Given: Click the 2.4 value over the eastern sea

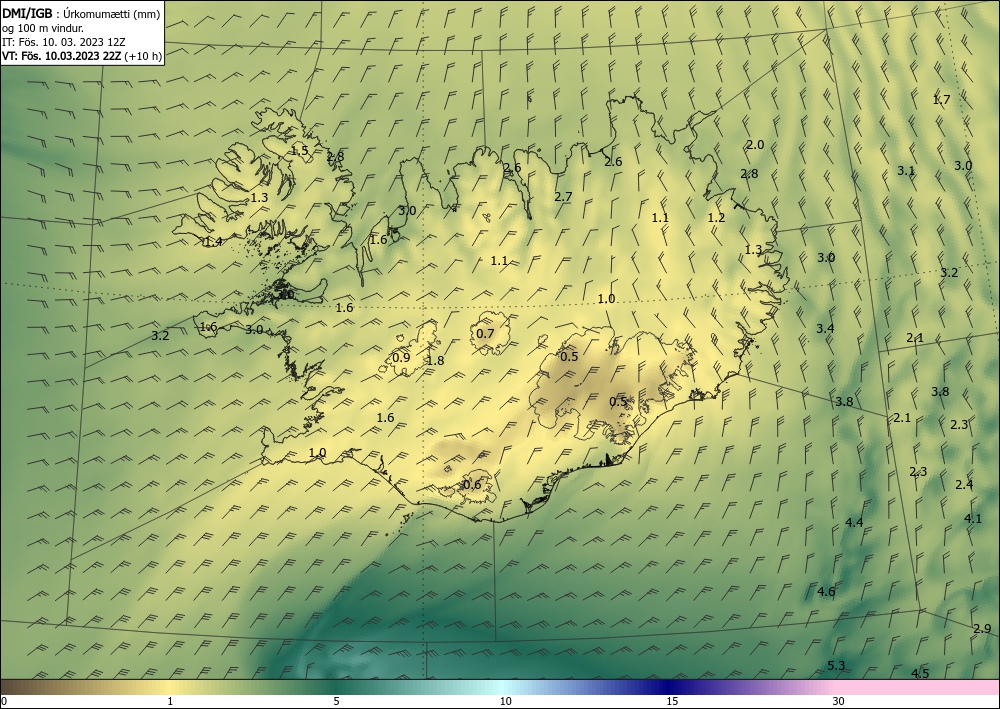Looking at the screenshot, I should [x=964, y=485].
